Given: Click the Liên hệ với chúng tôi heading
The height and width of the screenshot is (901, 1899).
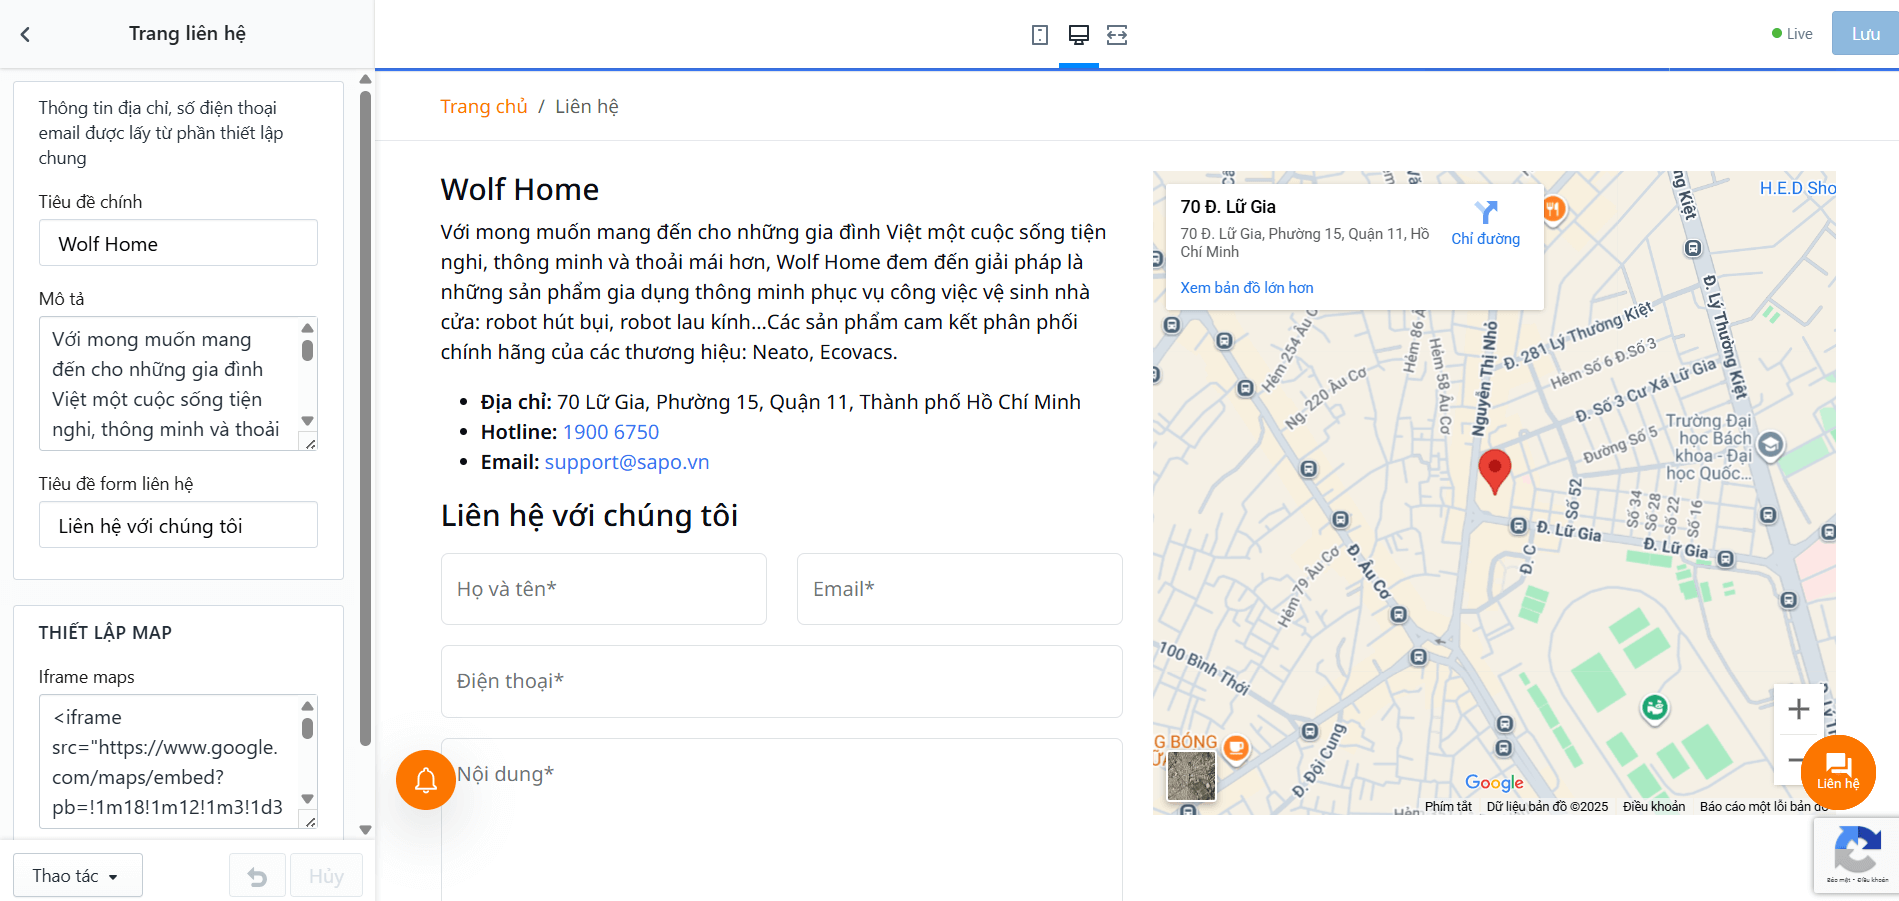Looking at the screenshot, I should tap(590, 515).
